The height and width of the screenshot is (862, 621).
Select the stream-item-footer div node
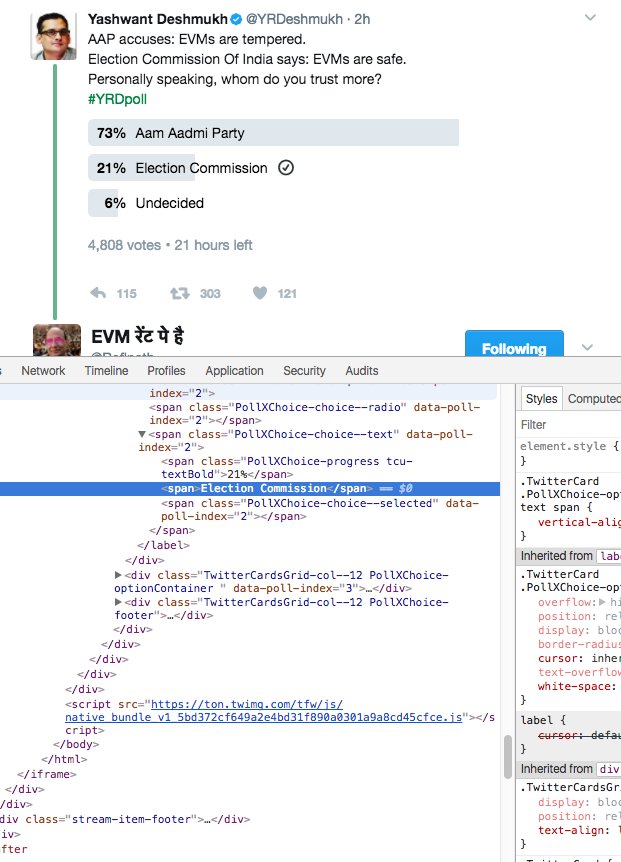[x=125, y=819]
